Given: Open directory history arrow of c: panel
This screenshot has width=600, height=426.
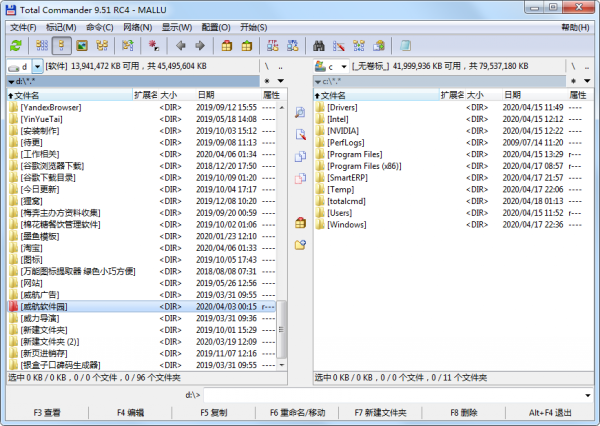Looking at the screenshot, I should [587, 81].
